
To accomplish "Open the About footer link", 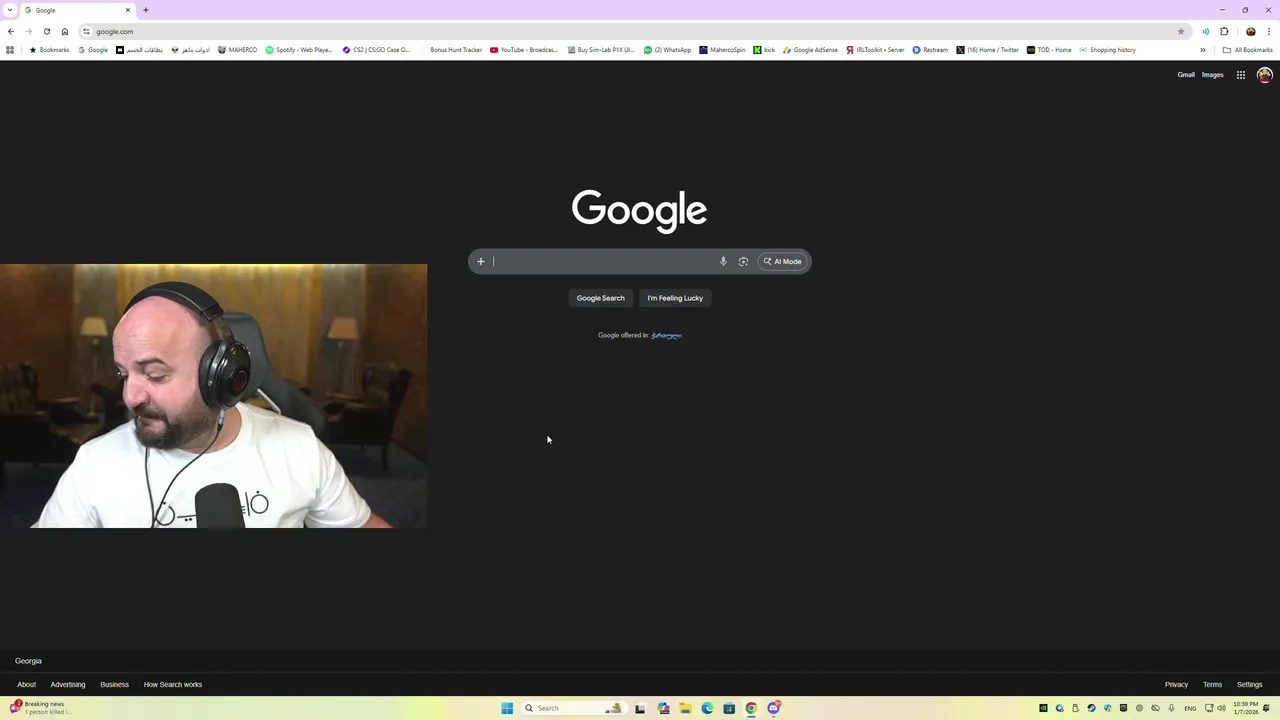I will point(26,685).
